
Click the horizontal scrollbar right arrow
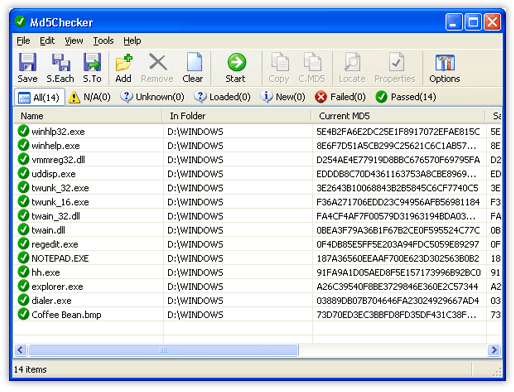tap(494, 350)
